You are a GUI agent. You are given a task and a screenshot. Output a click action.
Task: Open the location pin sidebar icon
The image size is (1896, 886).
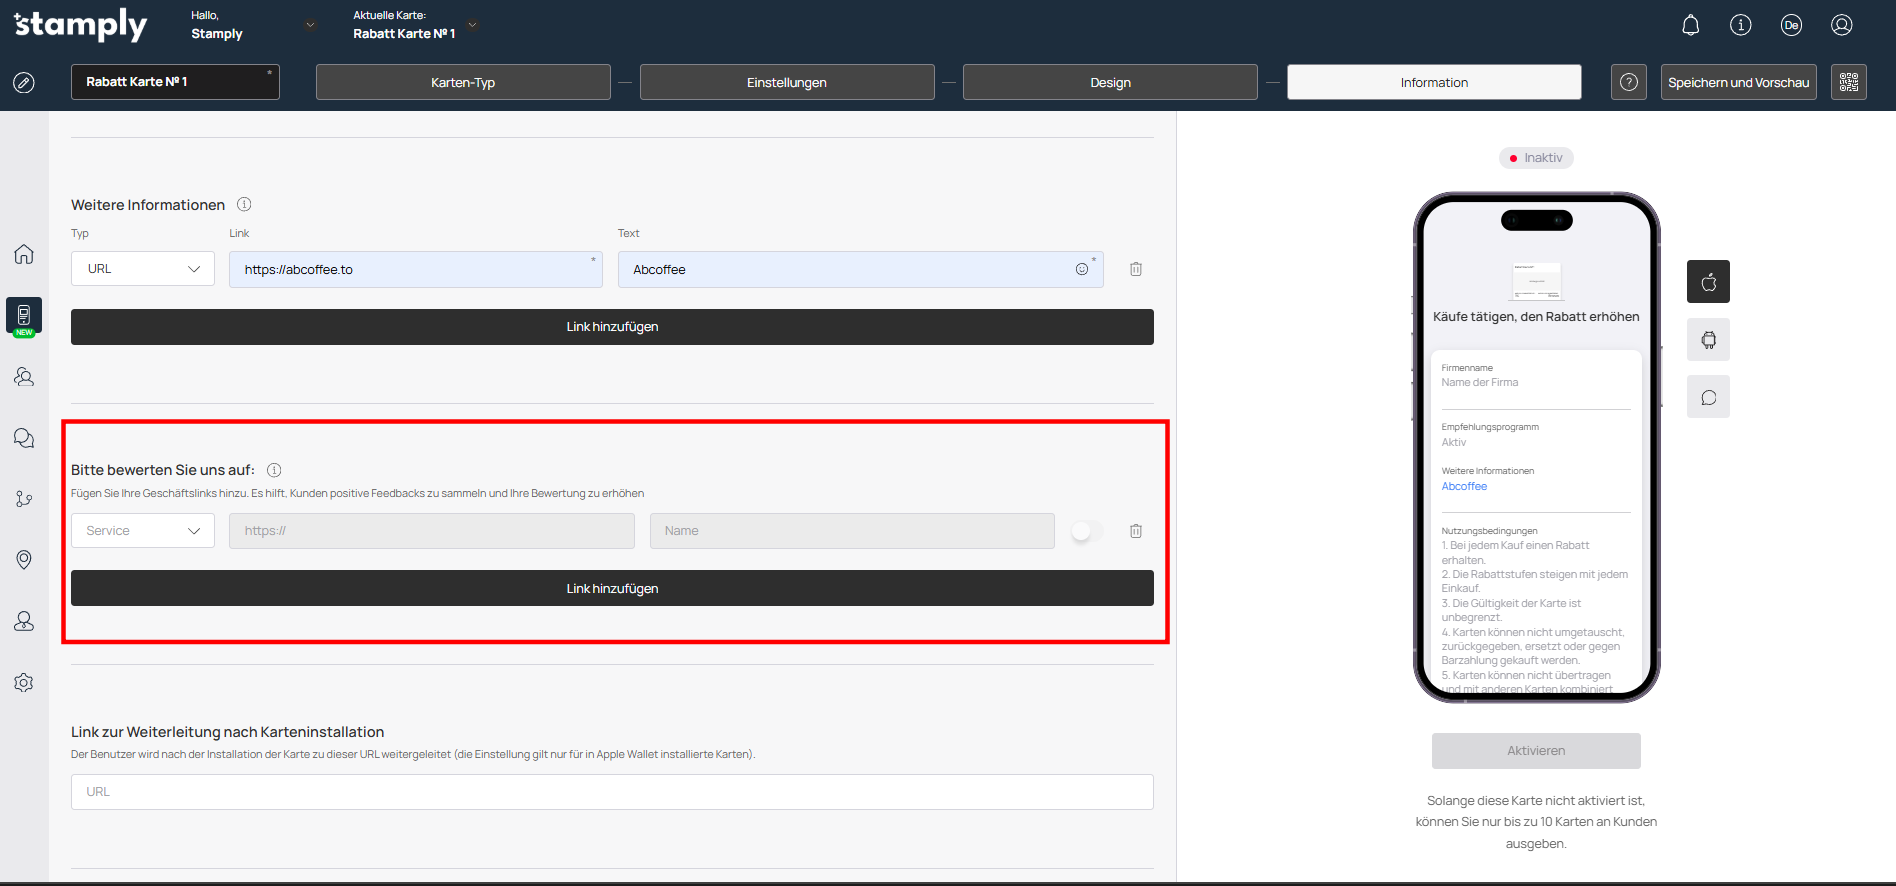point(24,560)
